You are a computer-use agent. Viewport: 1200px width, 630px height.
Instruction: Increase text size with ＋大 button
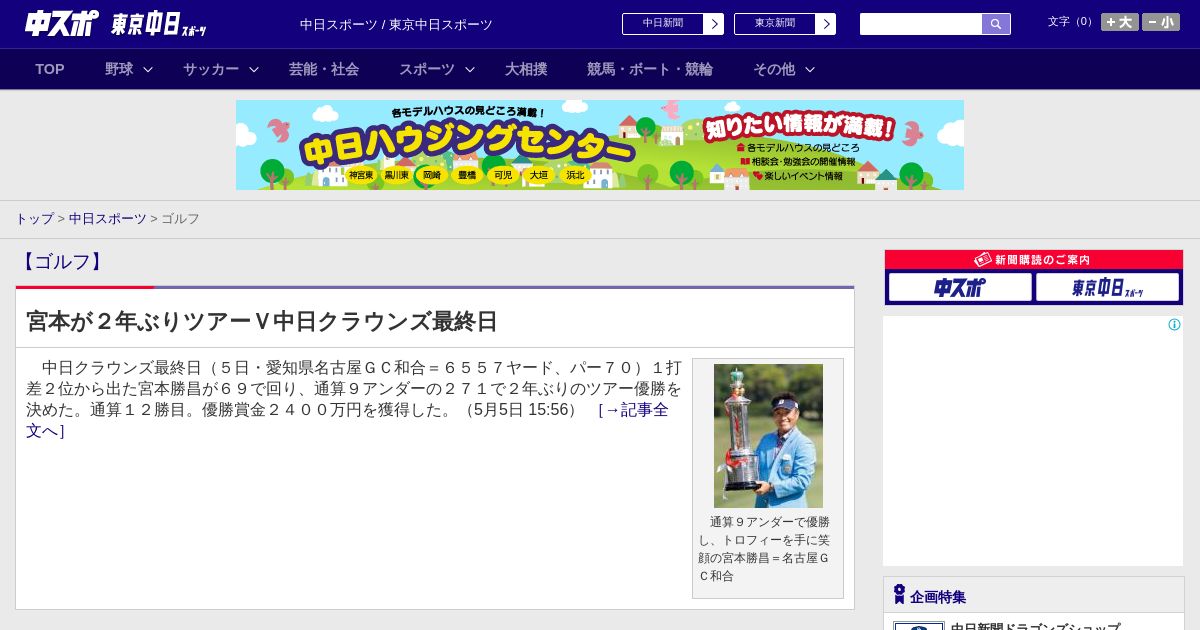point(1120,22)
